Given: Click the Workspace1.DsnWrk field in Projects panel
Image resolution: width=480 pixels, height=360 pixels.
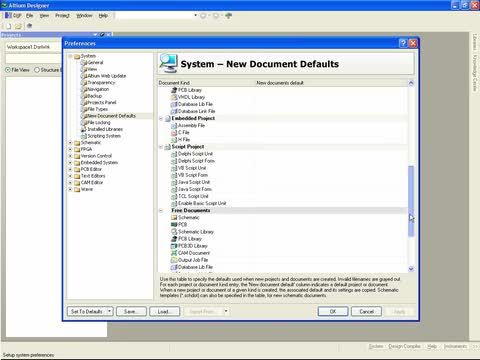Looking at the screenshot, I should [x=33, y=47].
